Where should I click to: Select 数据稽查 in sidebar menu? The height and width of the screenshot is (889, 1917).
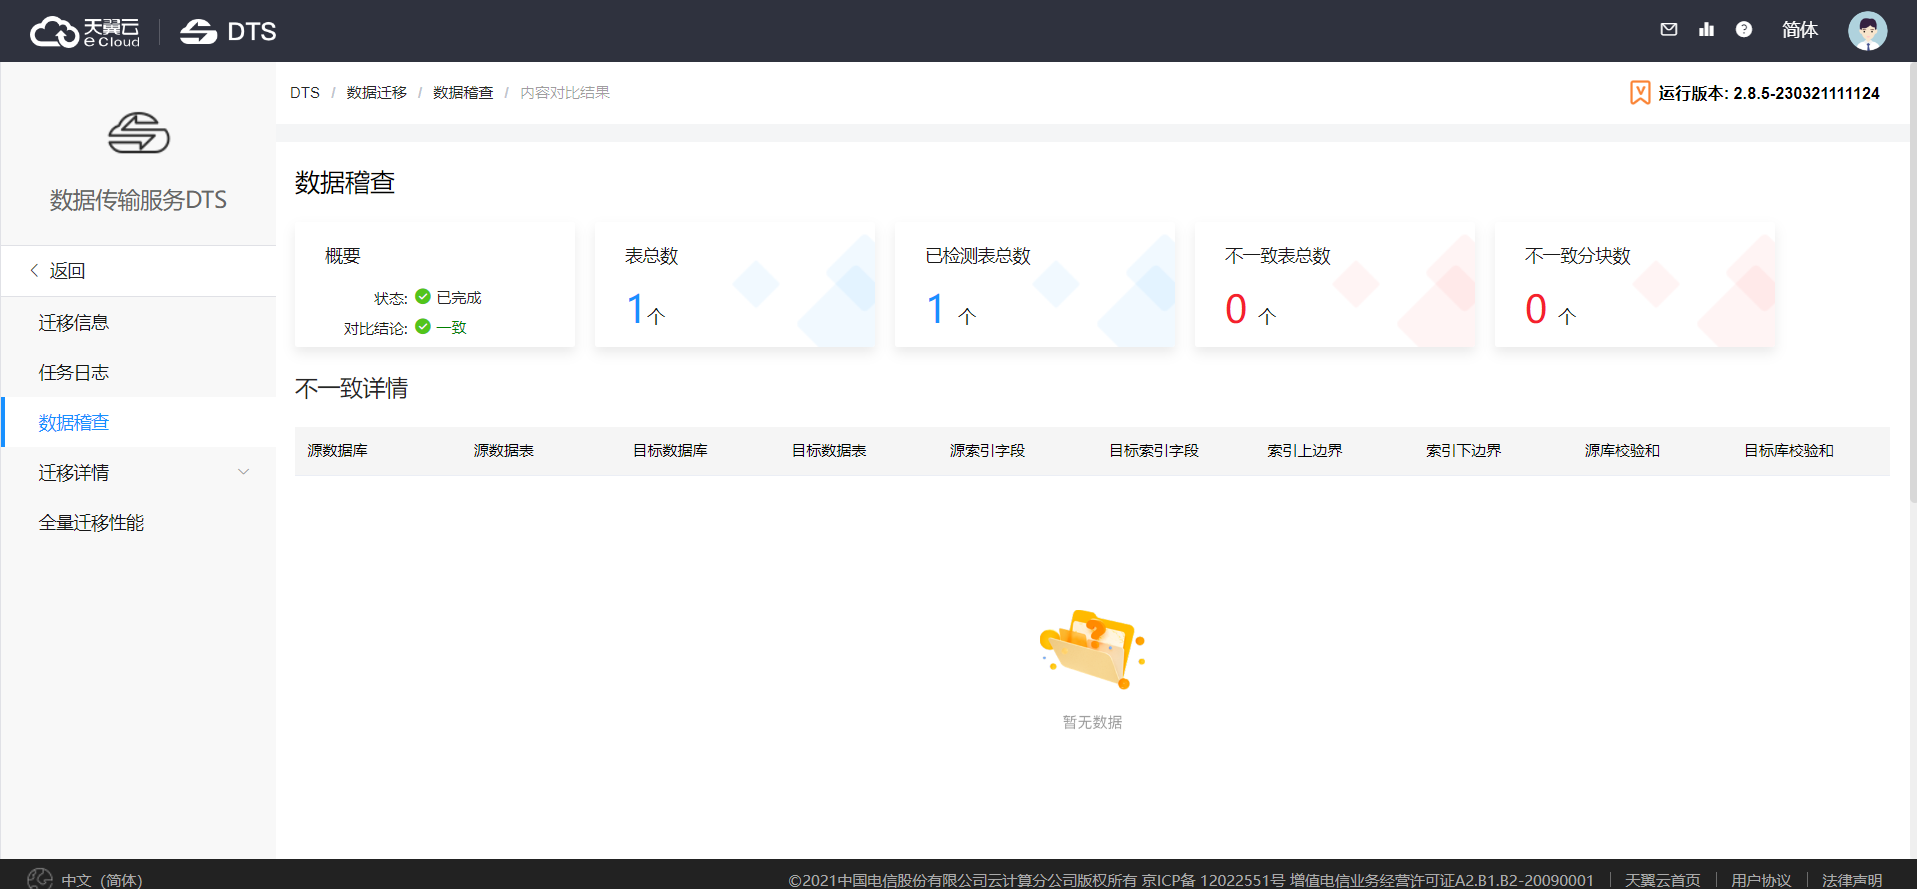74,423
